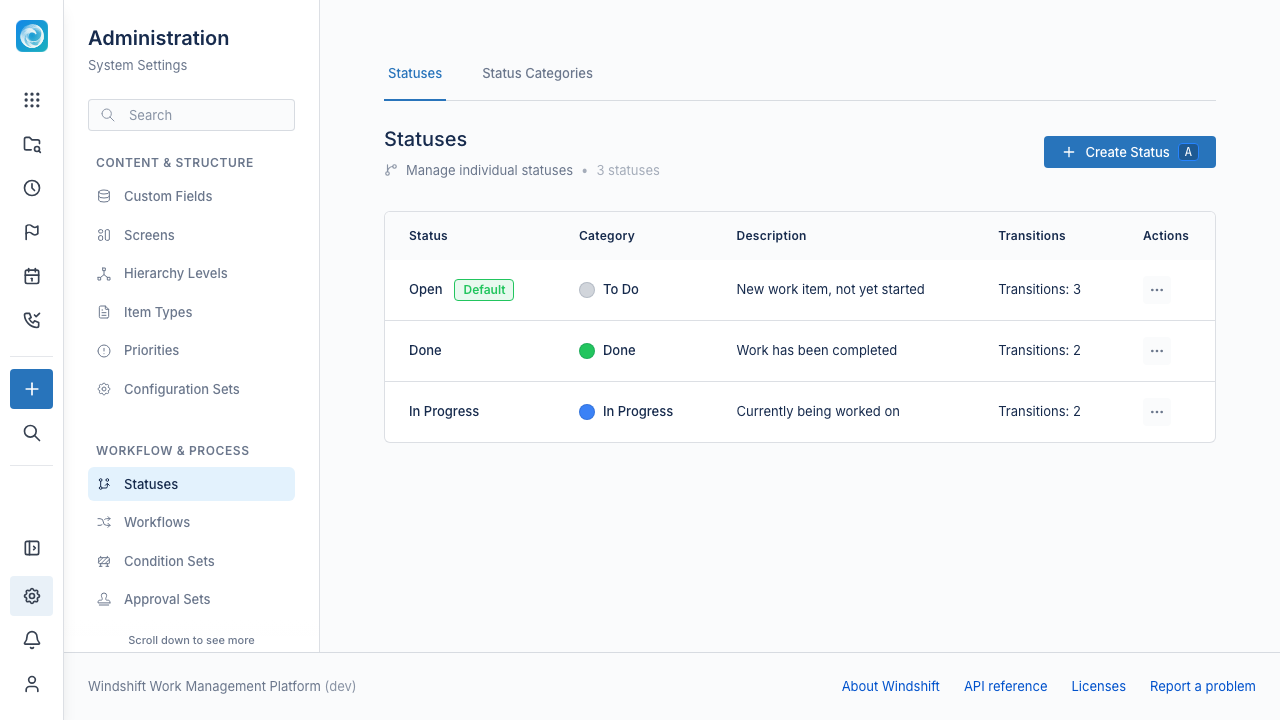Open the clock history icon
1280x720 pixels.
click(32, 188)
